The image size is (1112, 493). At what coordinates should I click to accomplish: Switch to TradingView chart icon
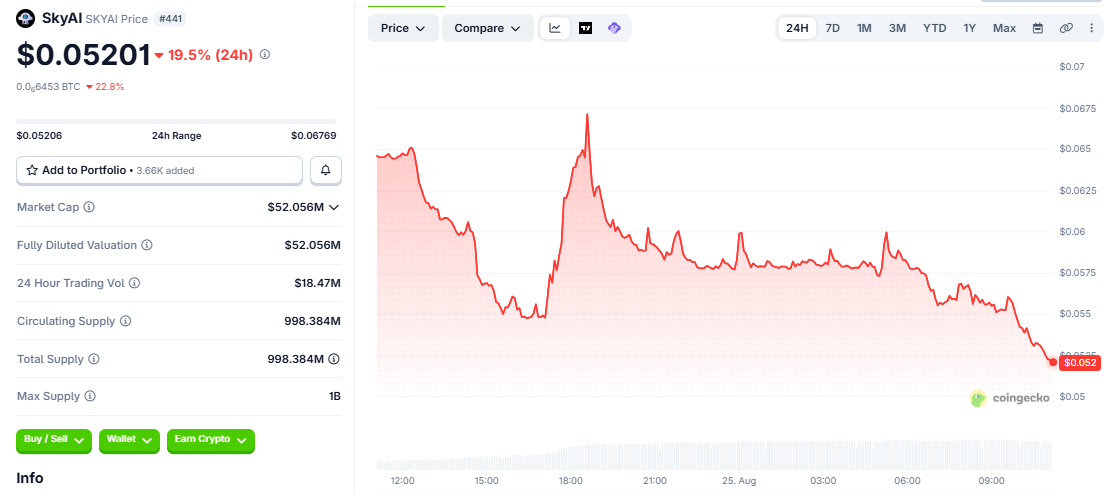pyautogui.click(x=585, y=28)
